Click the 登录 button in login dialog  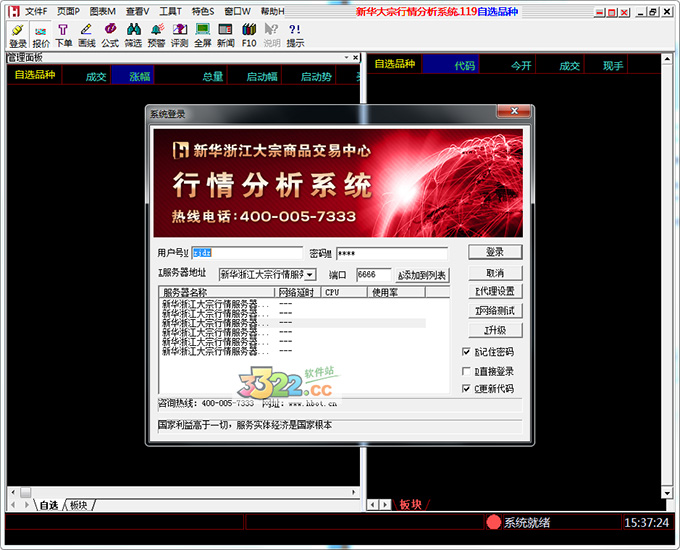[495, 252]
